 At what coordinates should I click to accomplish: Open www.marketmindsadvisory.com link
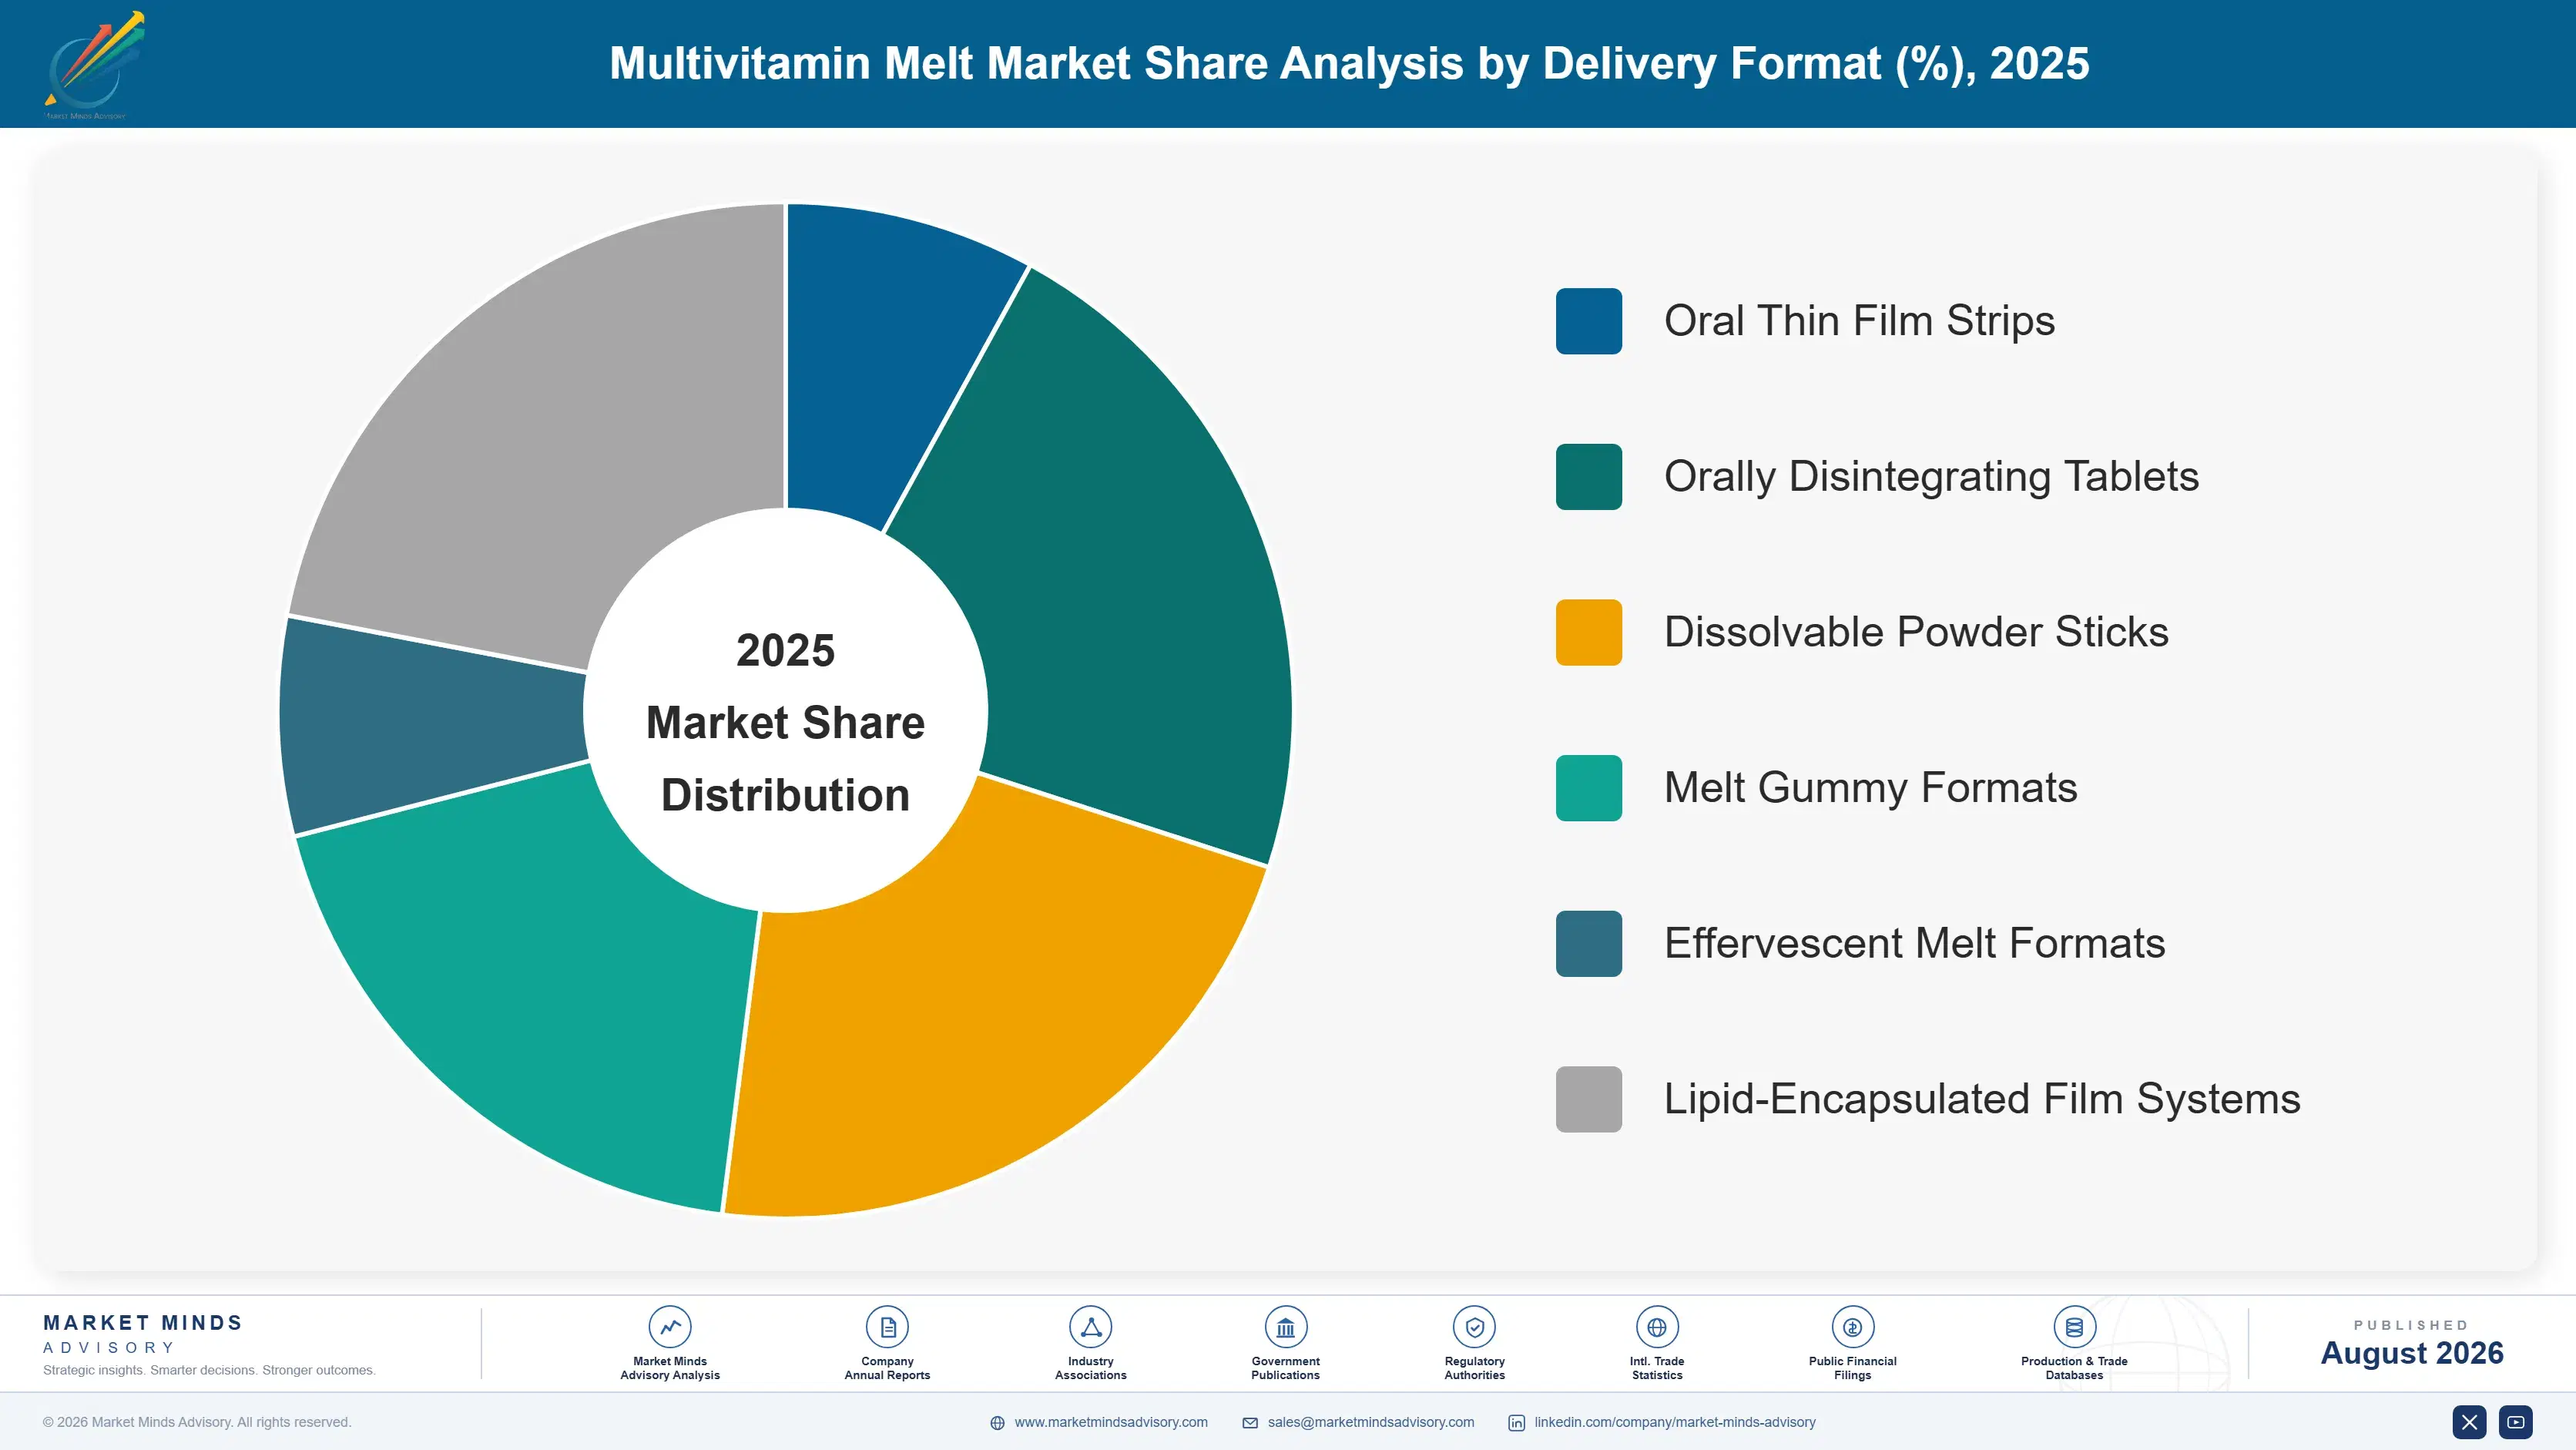point(1111,1422)
